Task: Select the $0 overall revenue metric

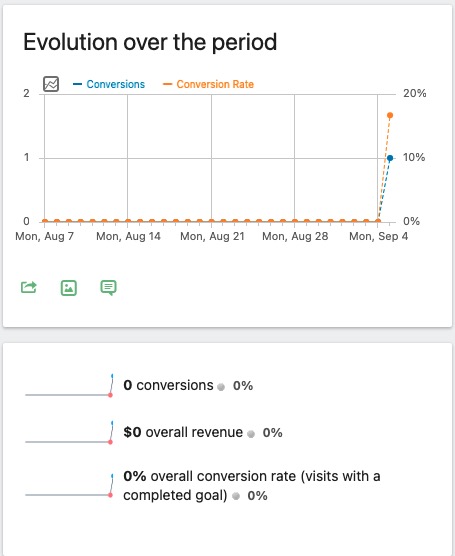Action: [x=183, y=433]
